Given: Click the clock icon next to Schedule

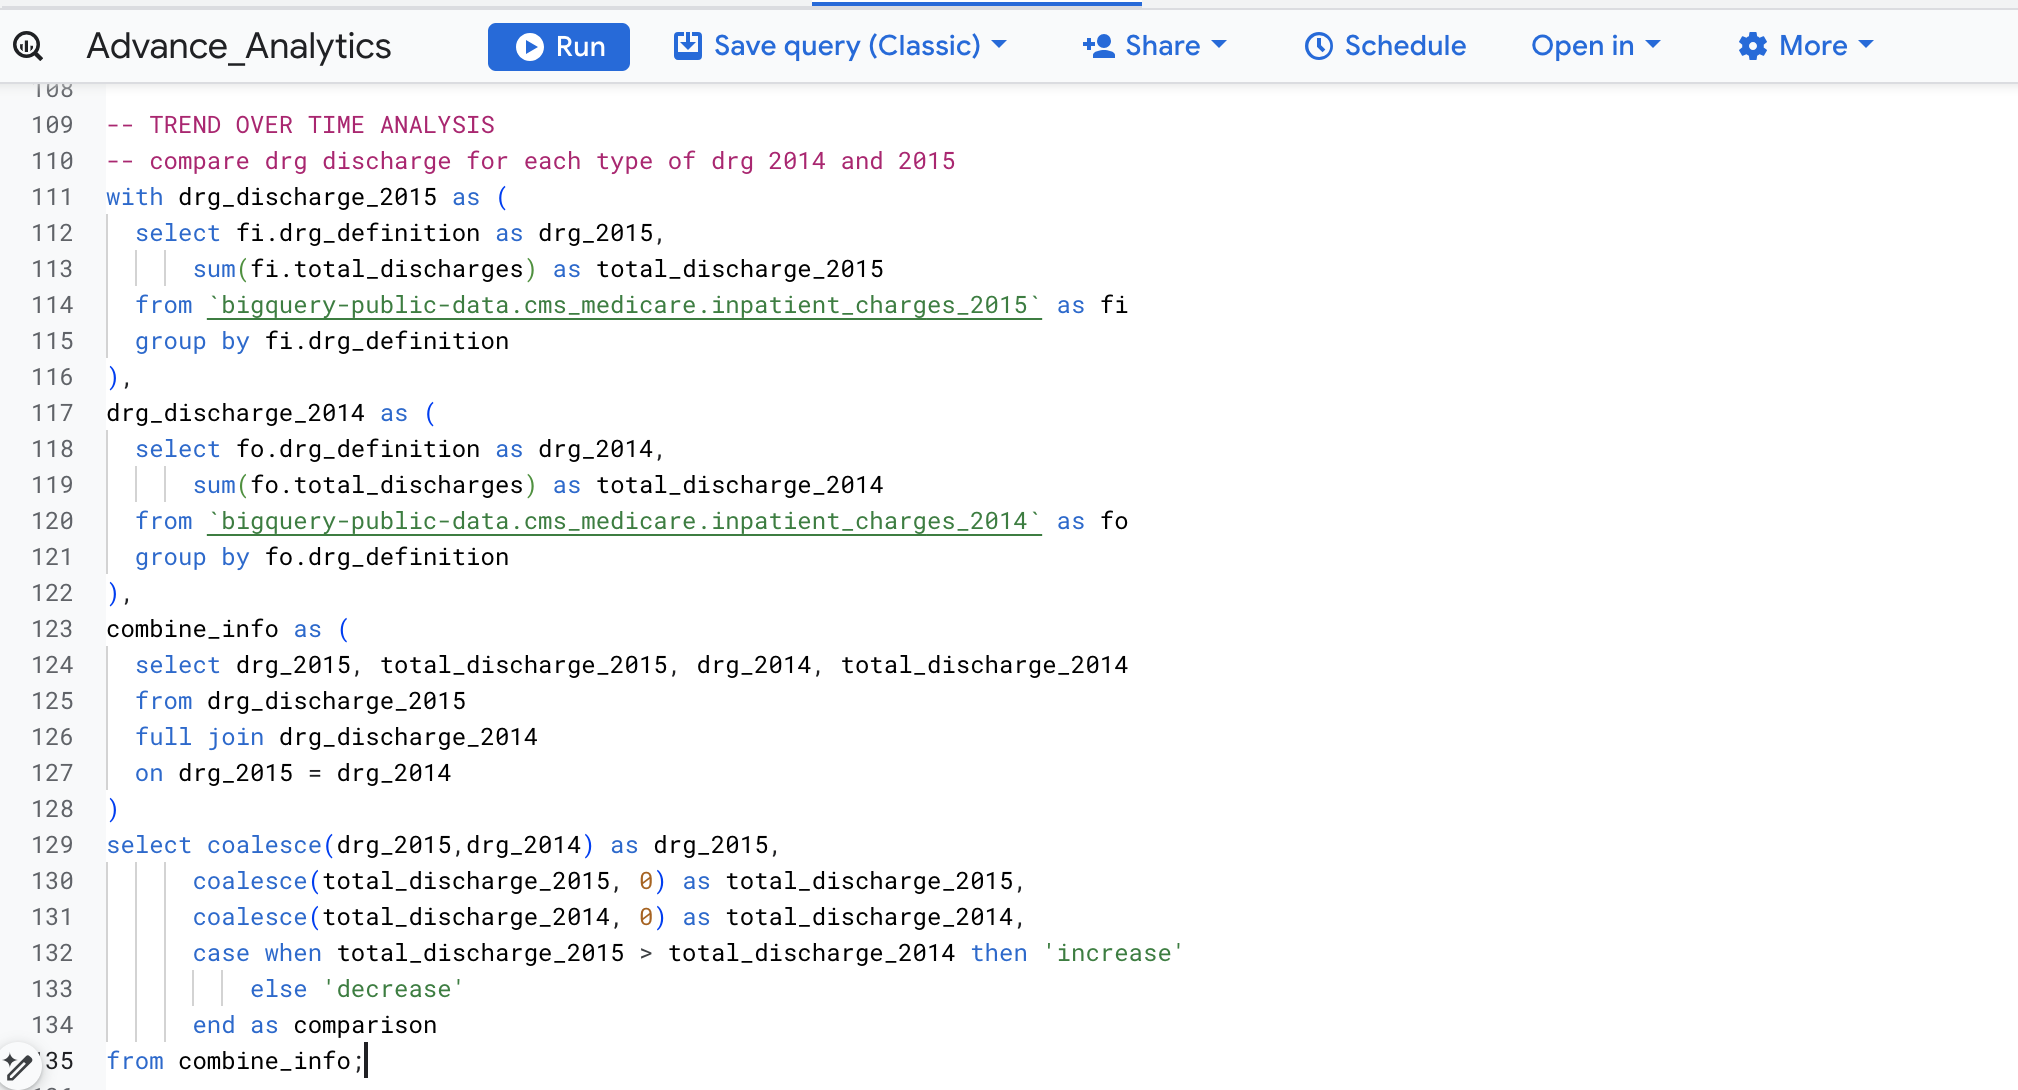Looking at the screenshot, I should coord(1319,46).
